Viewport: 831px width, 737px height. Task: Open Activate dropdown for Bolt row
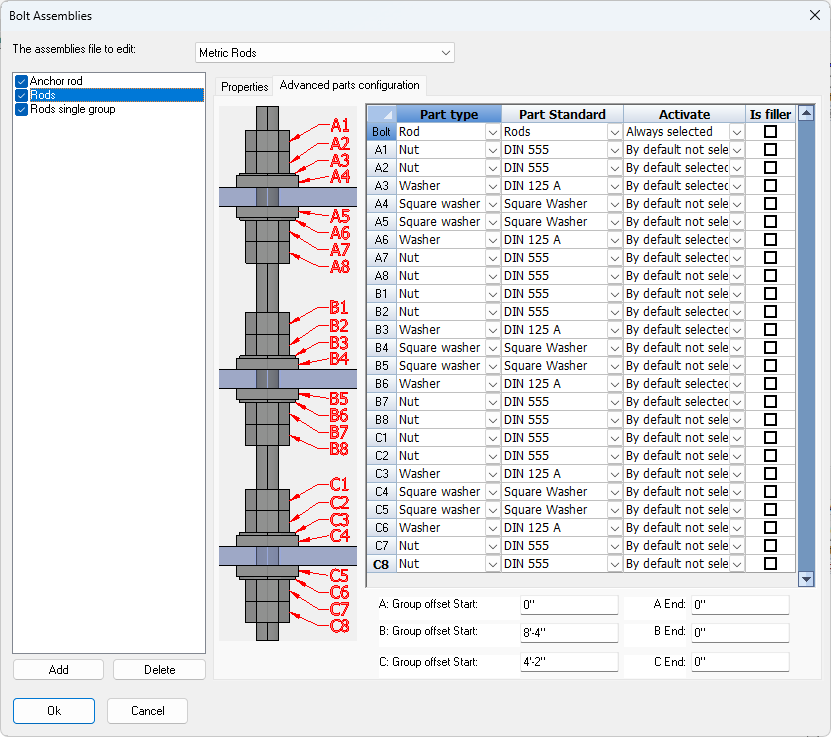point(737,132)
